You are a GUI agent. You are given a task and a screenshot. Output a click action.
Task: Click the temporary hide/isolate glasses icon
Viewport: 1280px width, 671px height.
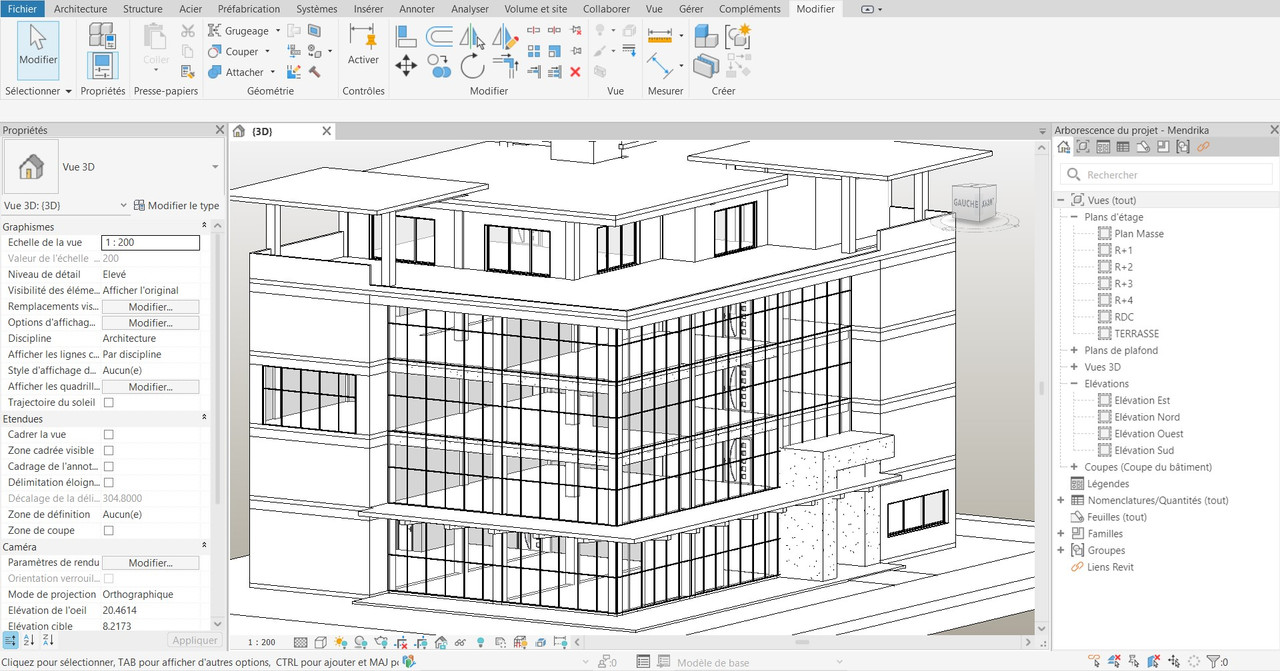point(460,642)
